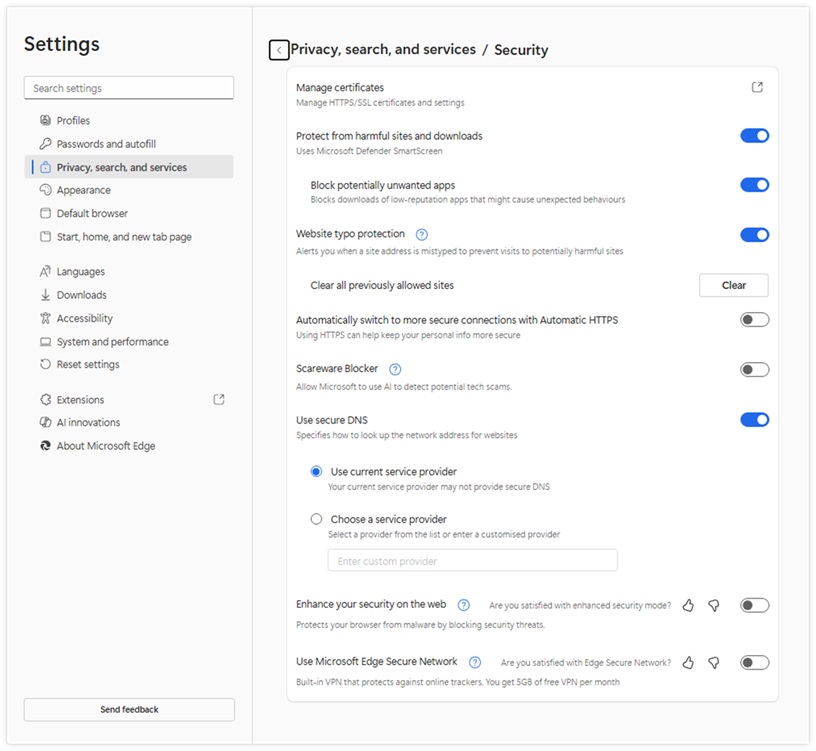Click the Enter custom provider field

coord(472,561)
